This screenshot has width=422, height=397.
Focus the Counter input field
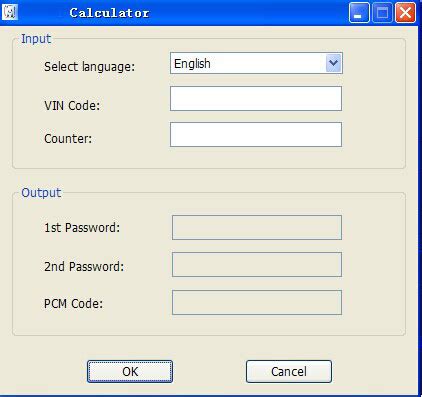click(256, 134)
